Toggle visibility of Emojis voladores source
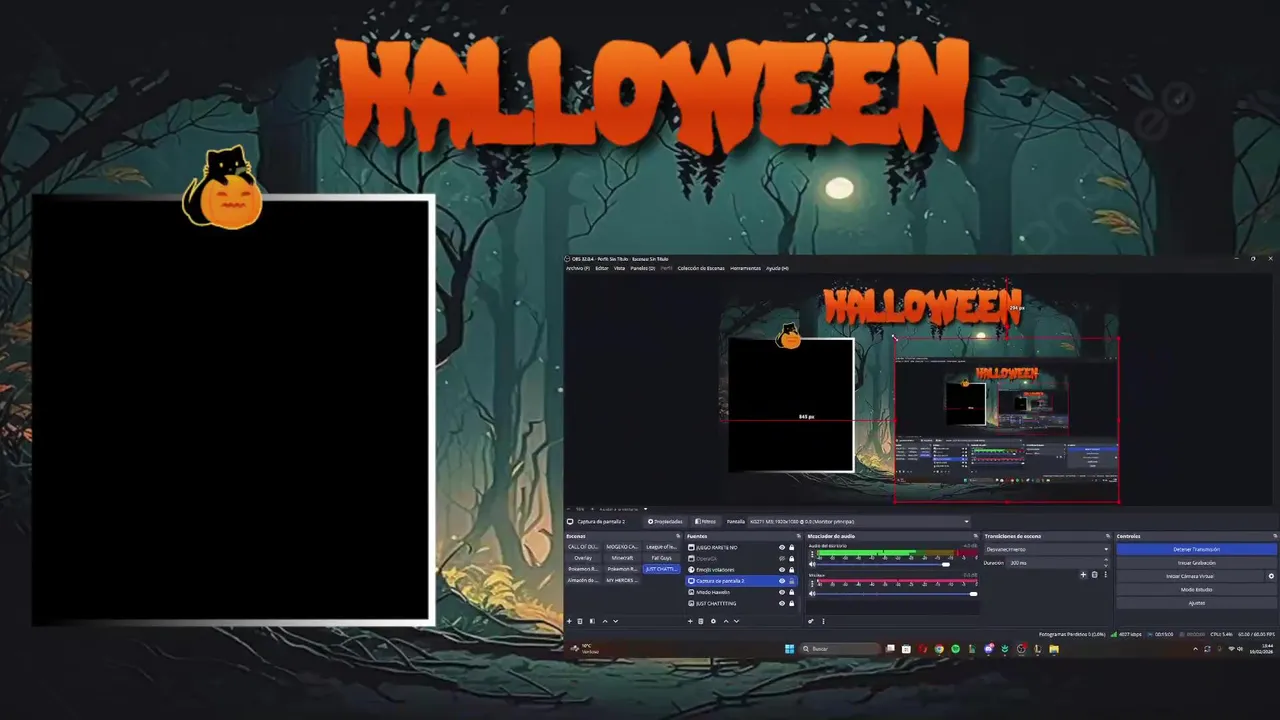Screen dimensions: 1280x720 782,570
